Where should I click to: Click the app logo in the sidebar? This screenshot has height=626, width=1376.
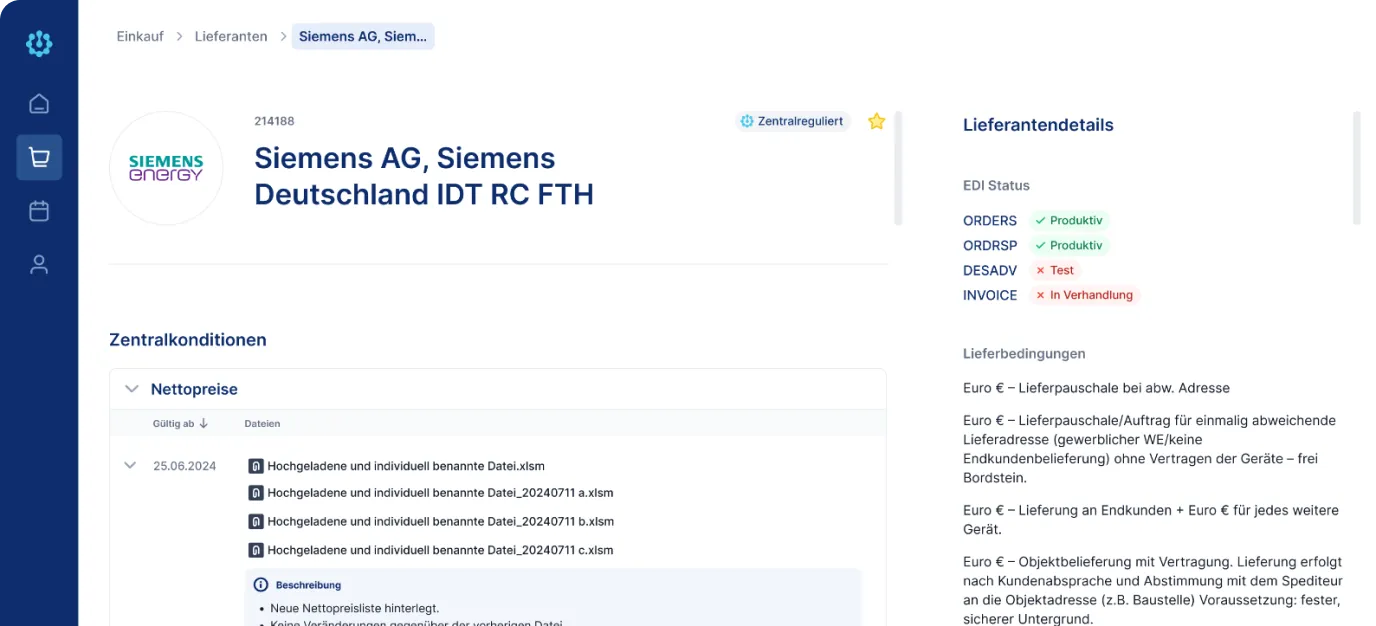pos(39,43)
